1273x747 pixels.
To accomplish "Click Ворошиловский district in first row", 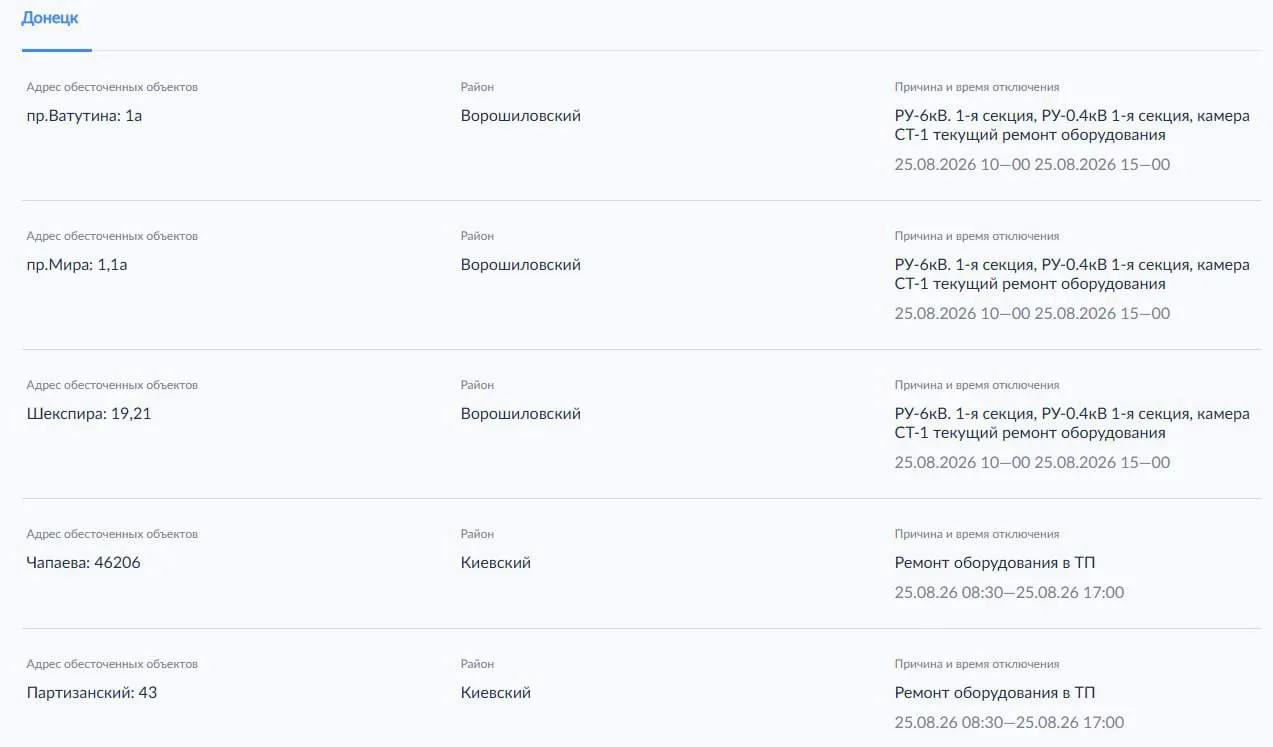I will click(x=521, y=116).
